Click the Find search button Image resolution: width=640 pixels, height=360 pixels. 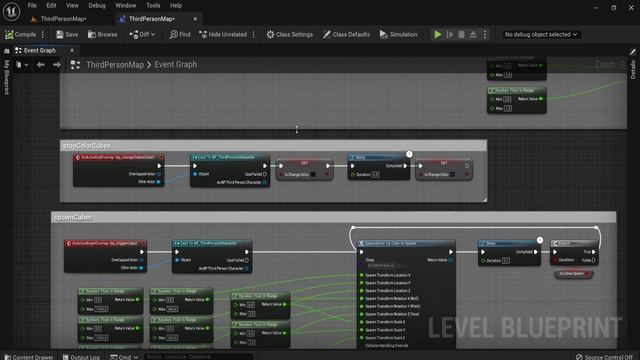(180, 35)
